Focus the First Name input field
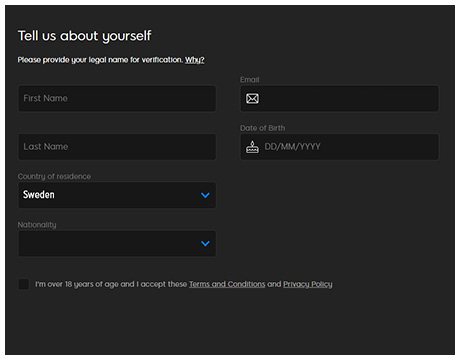This screenshot has height=360, width=460. point(117,98)
